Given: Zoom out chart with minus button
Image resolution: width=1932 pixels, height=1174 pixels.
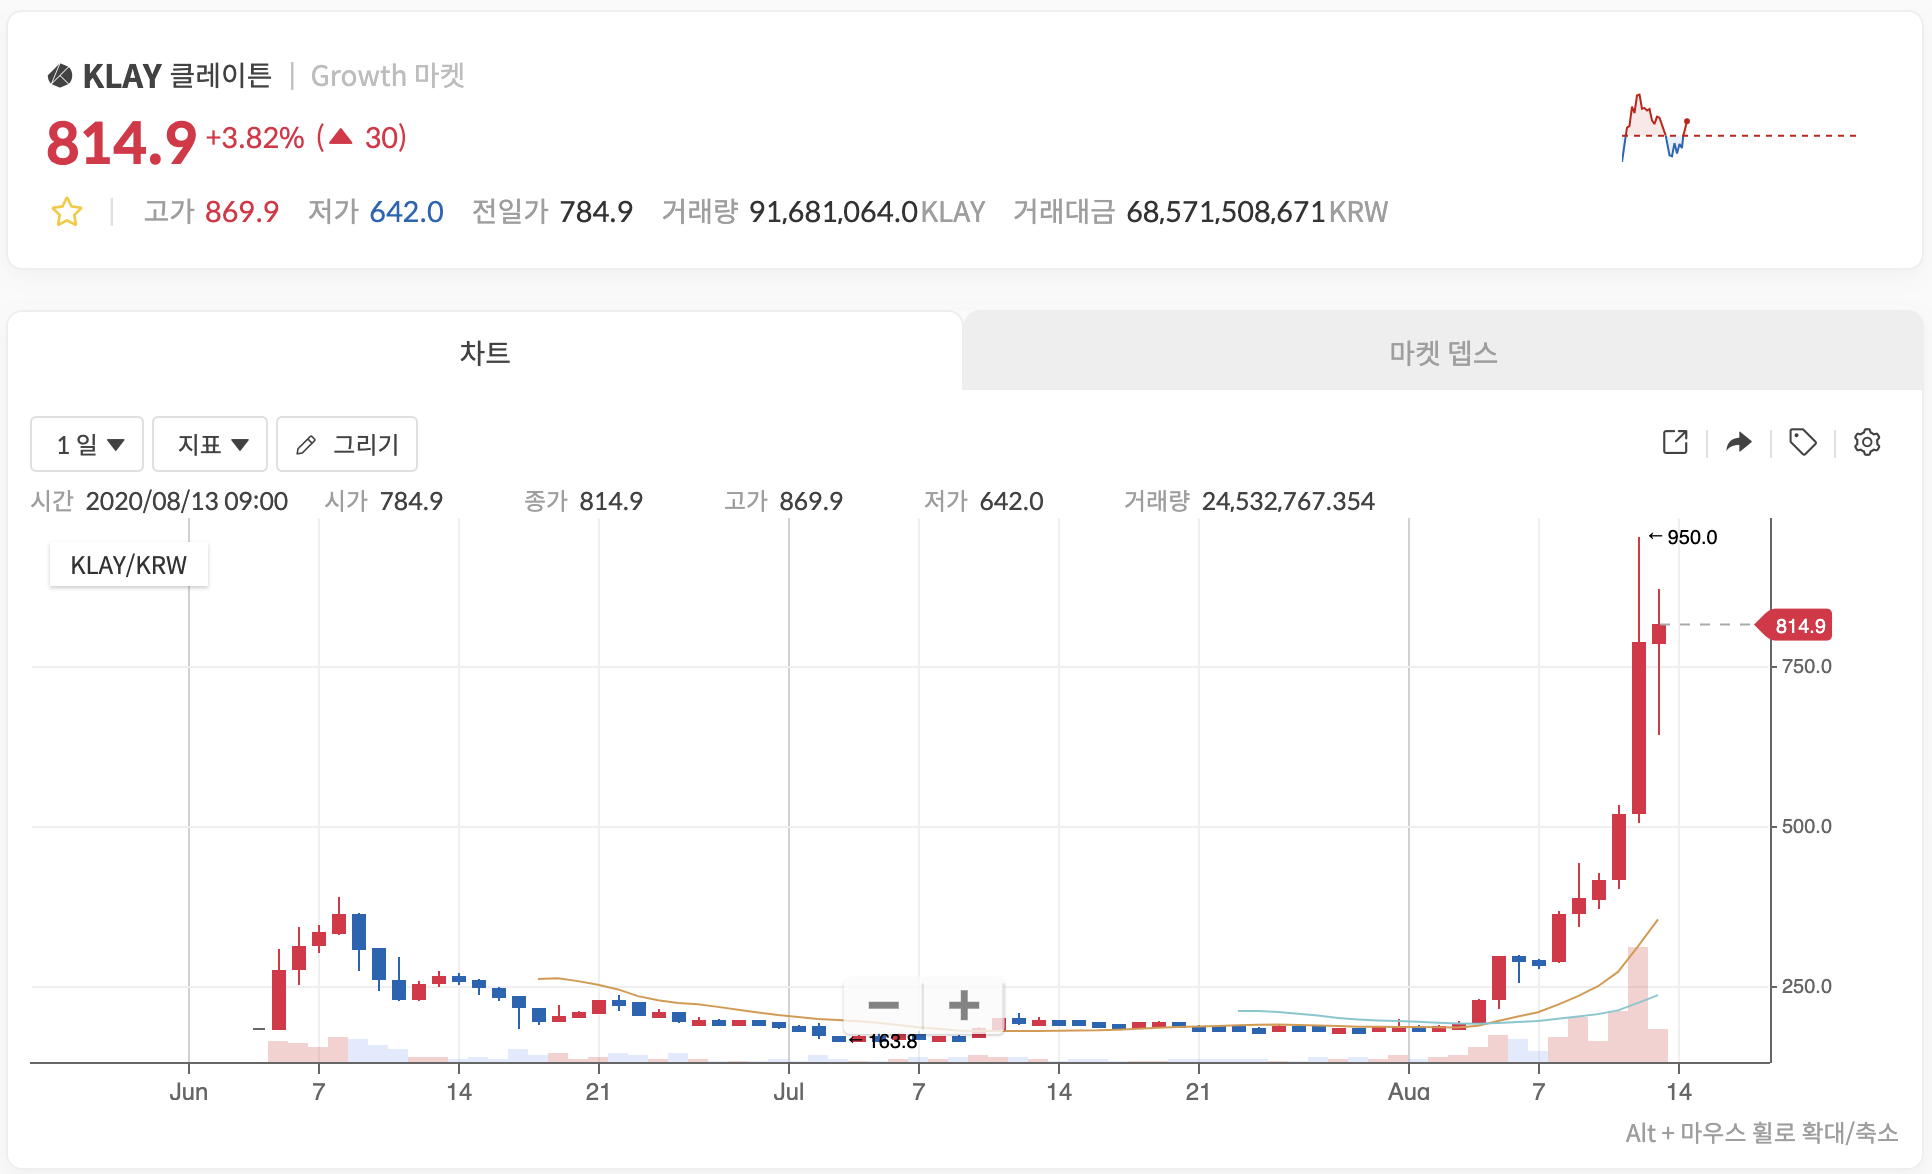Looking at the screenshot, I should tap(883, 1005).
